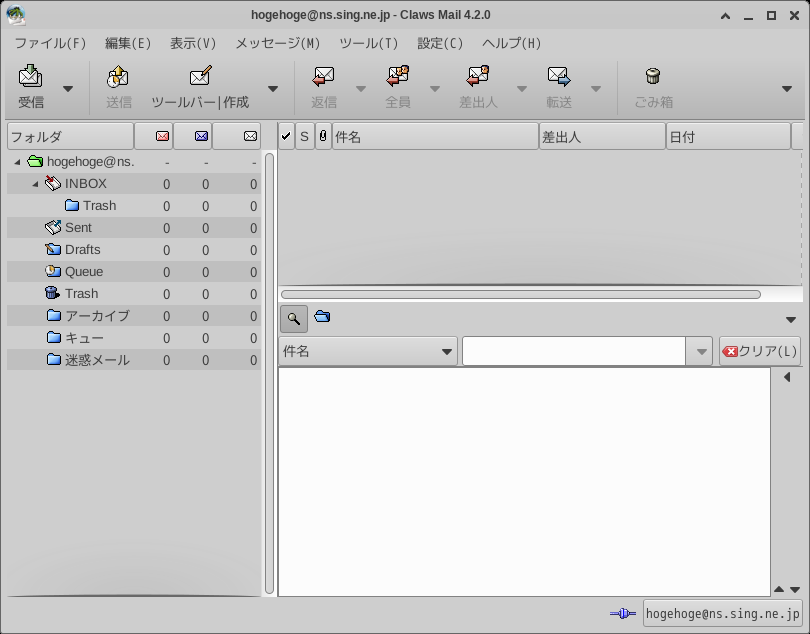The height and width of the screenshot is (634, 810).
Task: Select the Trash subfolder under INBOX
Action: [134, 206]
